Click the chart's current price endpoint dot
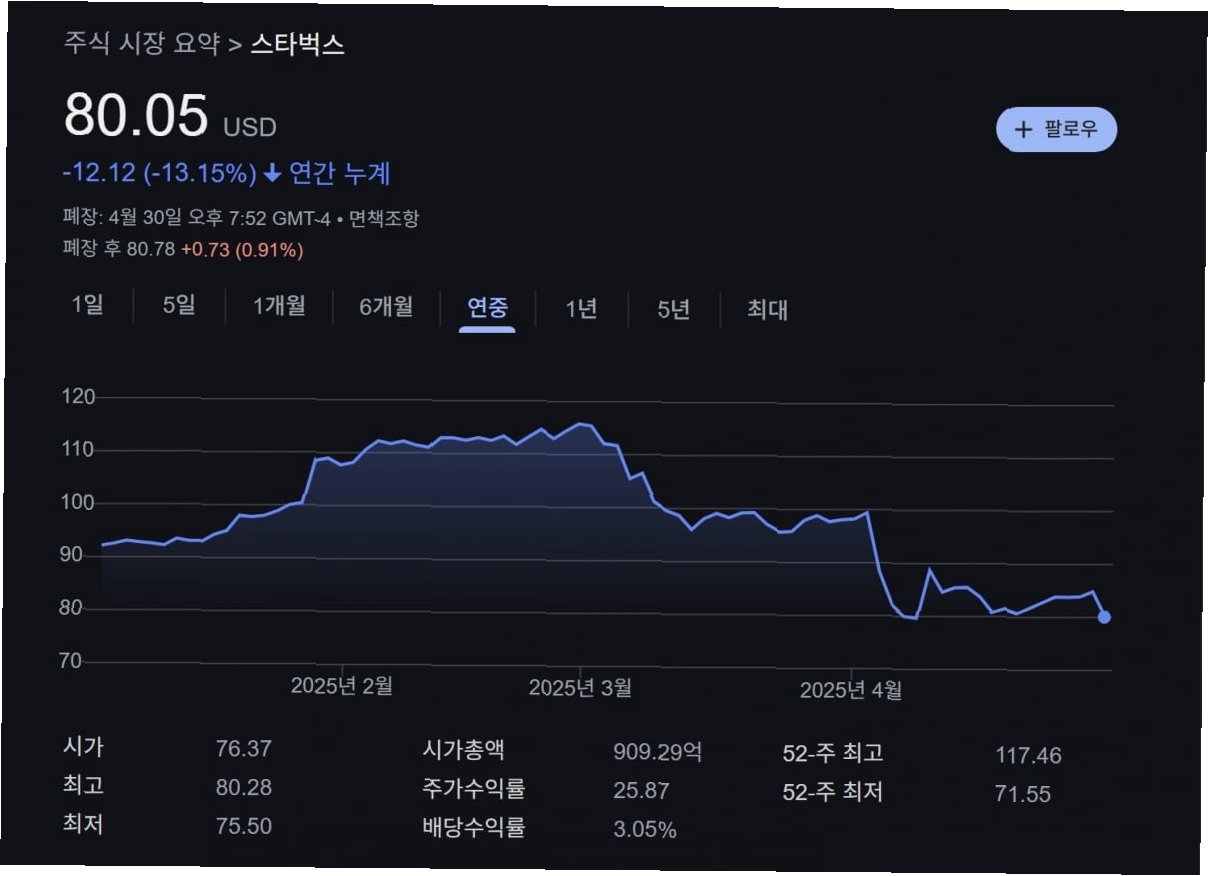Image resolution: width=1208 pixels, height=876 pixels. pyautogui.click(x=1104, y=617)
